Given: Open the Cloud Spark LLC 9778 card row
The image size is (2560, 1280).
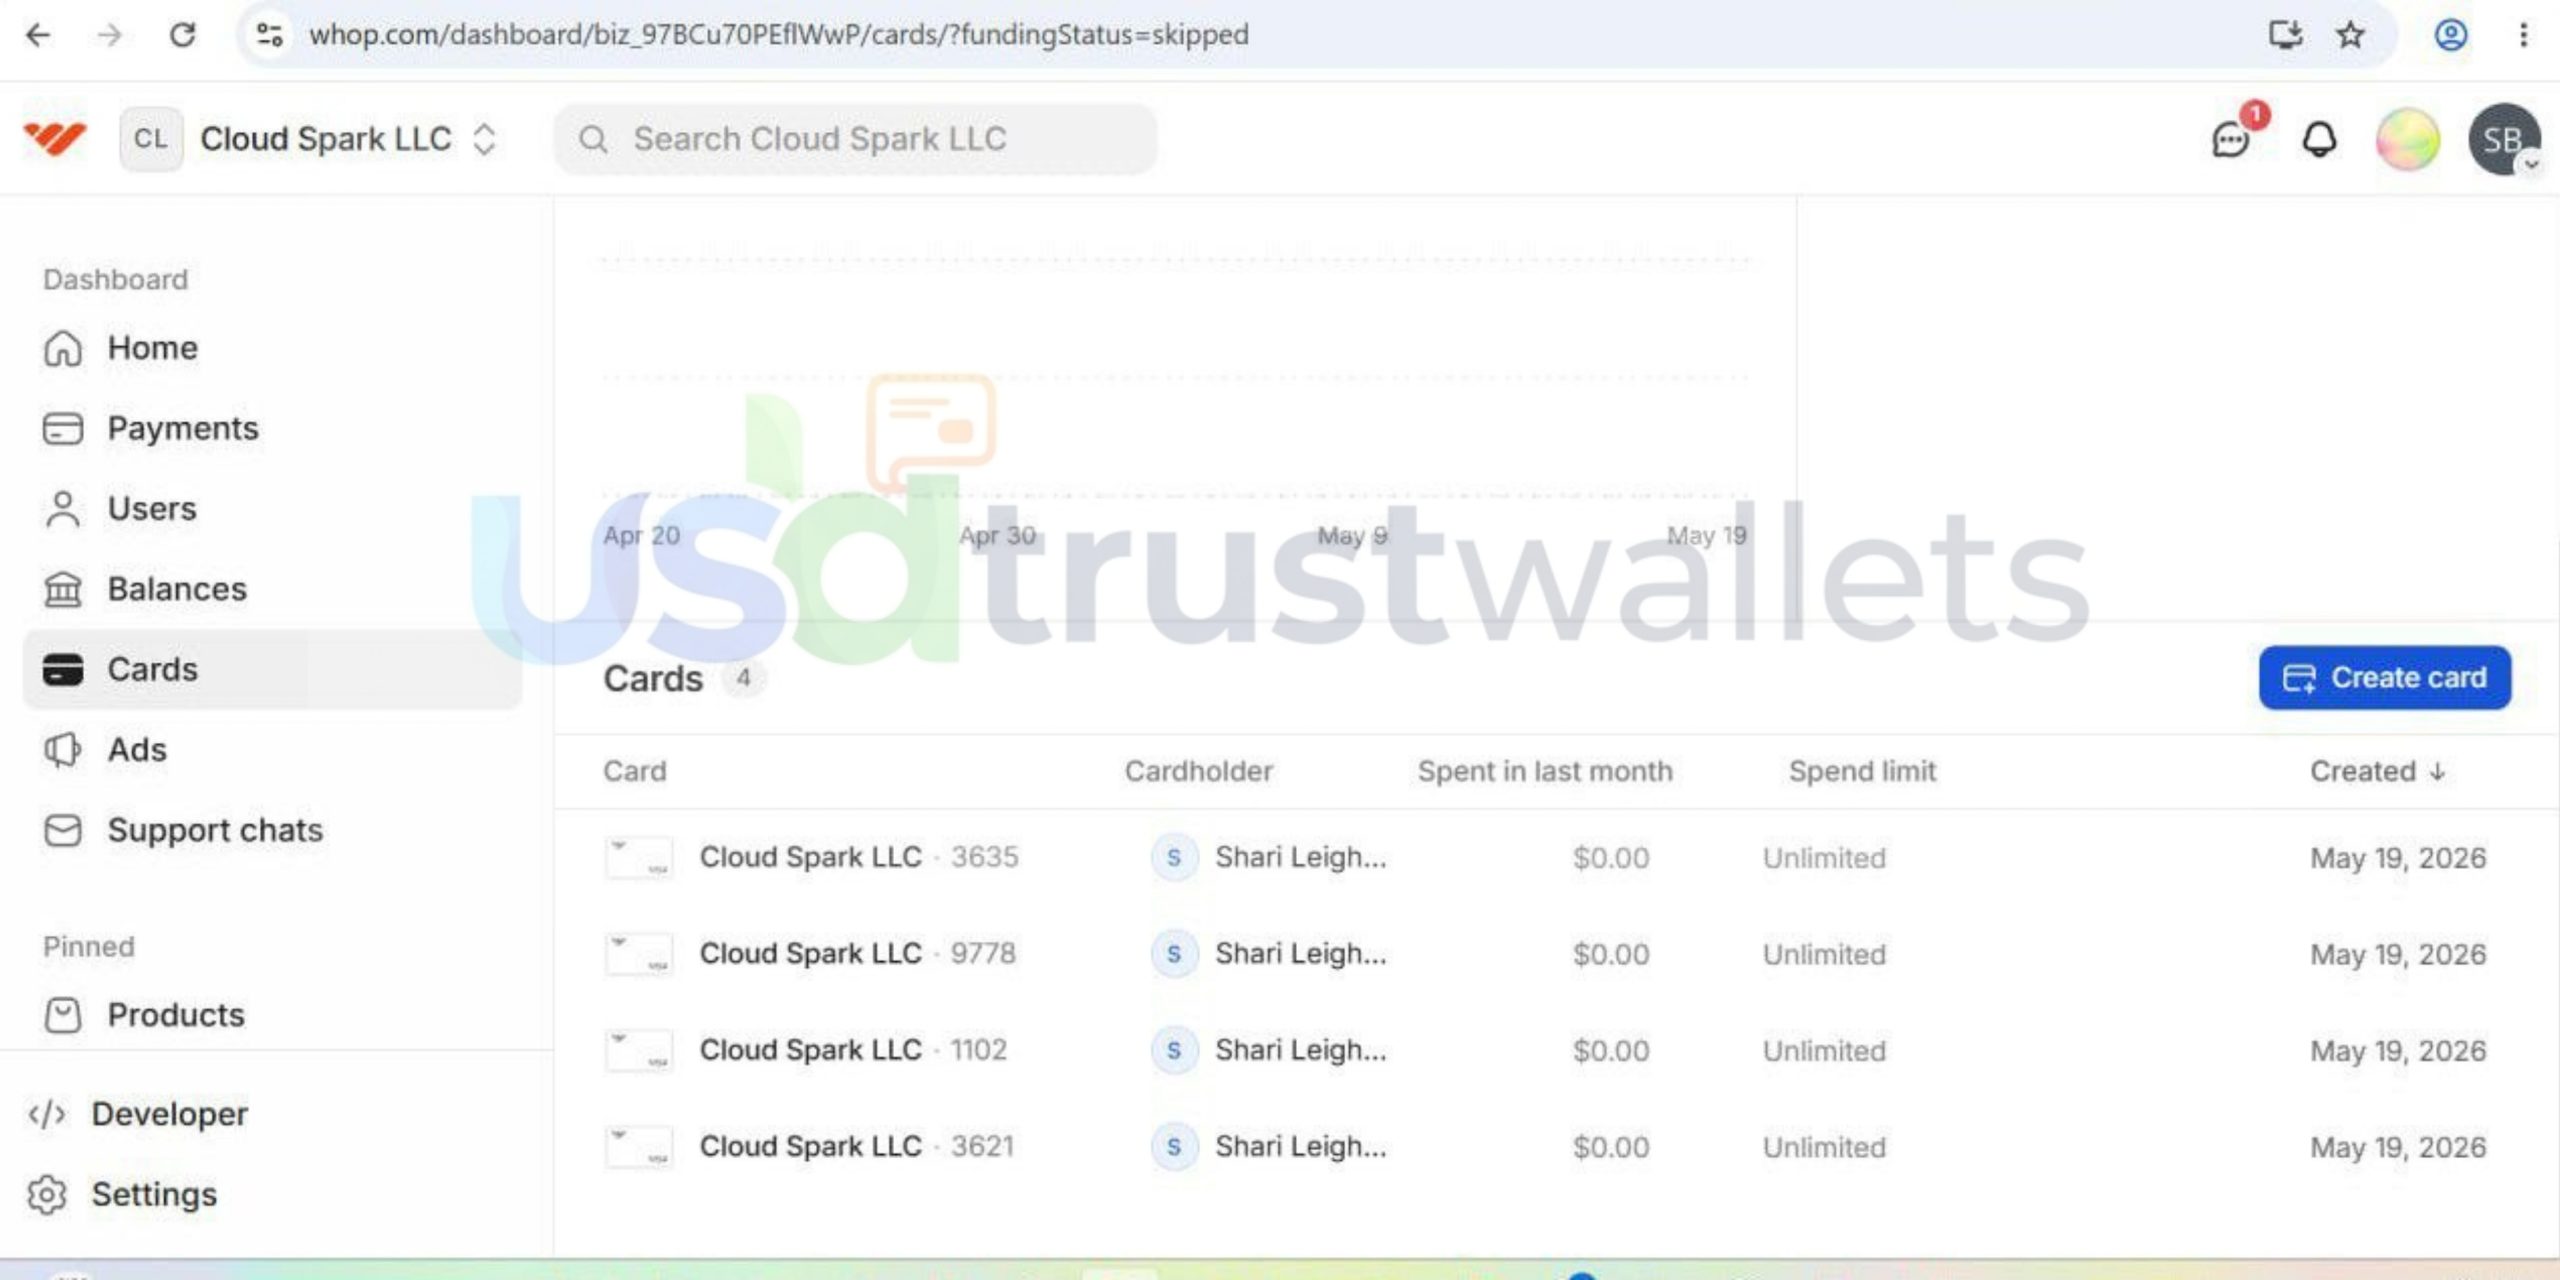Looking at the screenshot, I should click(1556, 954).
